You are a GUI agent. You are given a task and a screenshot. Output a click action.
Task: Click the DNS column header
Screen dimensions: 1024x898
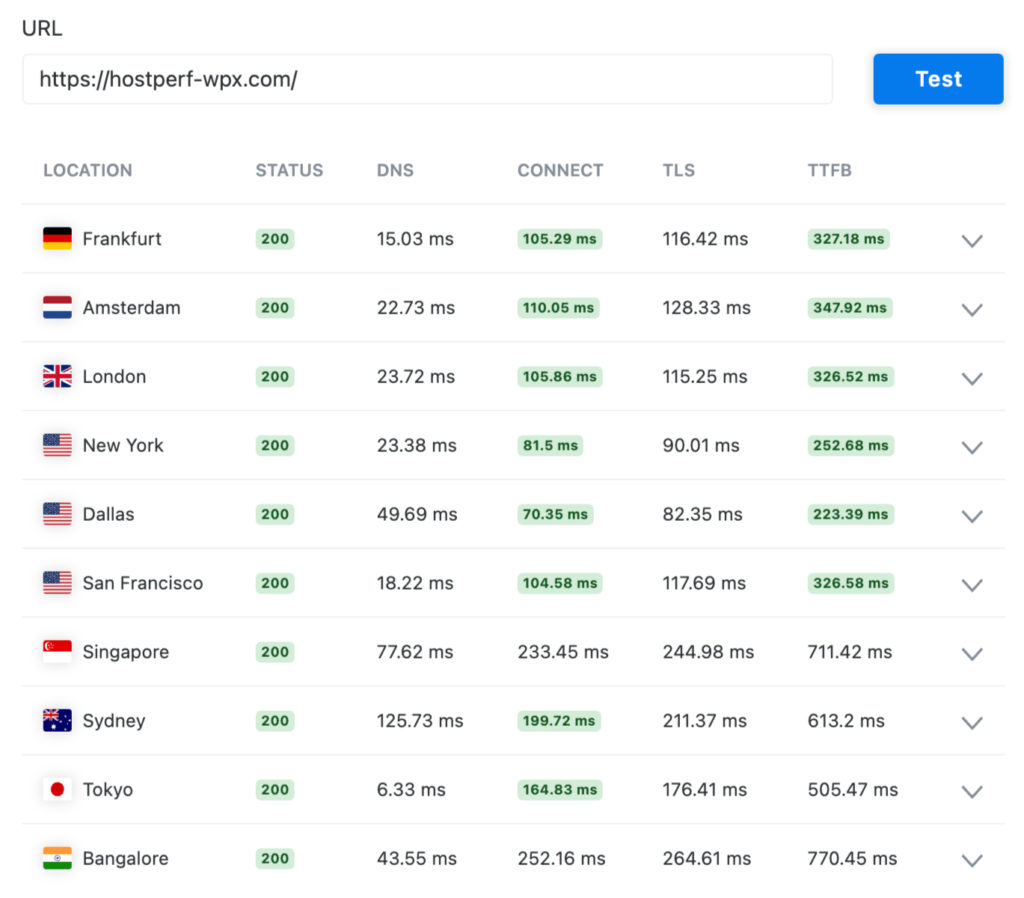point(395,170)
